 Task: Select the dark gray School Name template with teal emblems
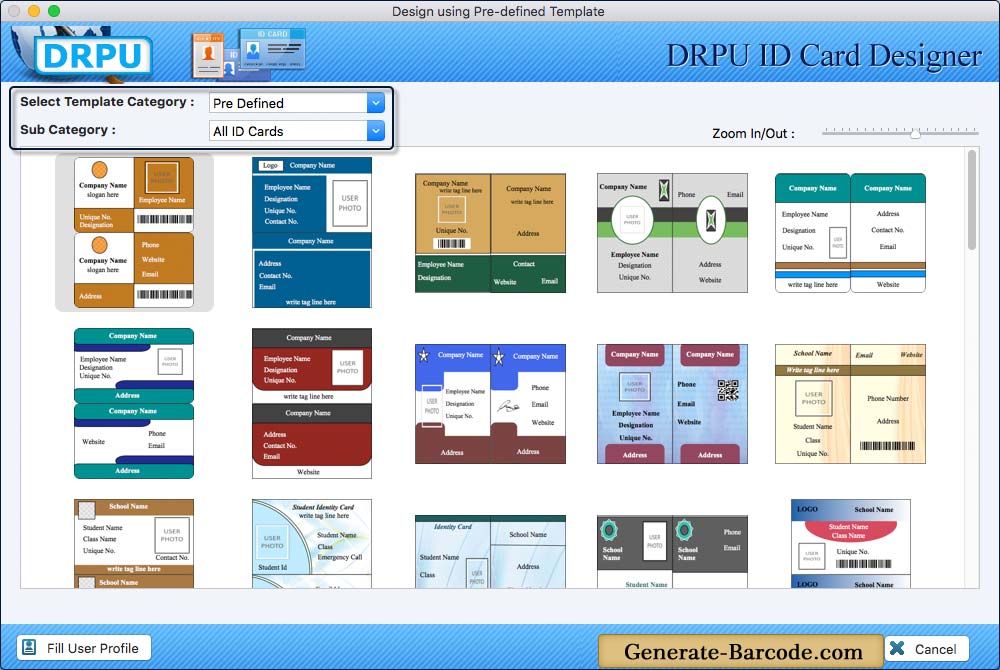(x=672, y=551)
